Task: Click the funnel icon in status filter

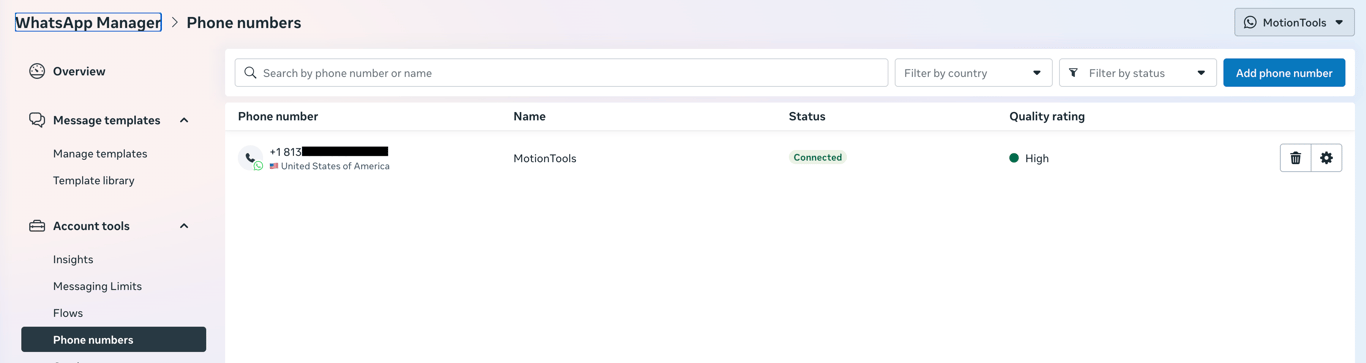Action: pos(1073,73)
